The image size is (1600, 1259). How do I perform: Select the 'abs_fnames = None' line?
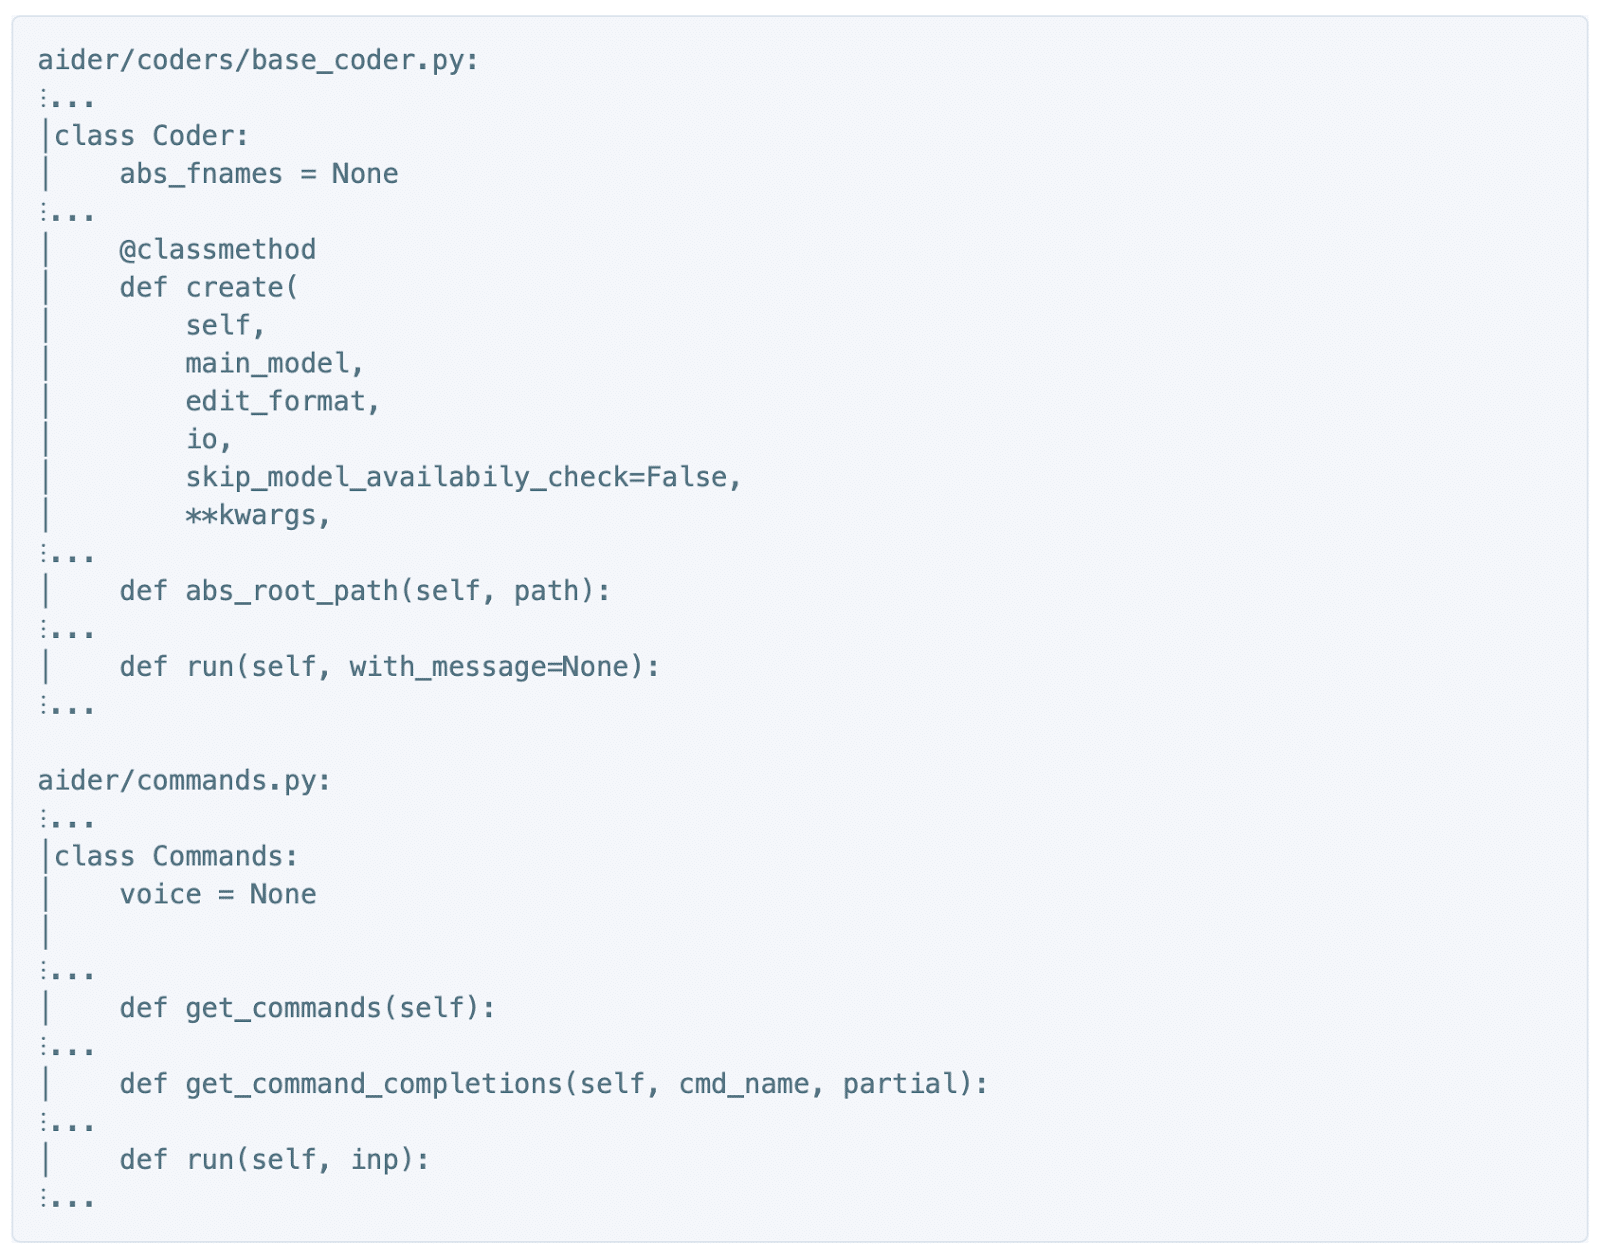258,174
